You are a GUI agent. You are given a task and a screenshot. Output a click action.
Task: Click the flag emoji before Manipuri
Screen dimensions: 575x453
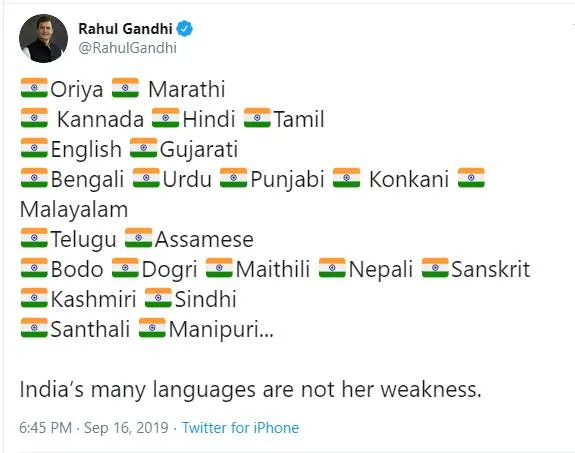(152, 328)
